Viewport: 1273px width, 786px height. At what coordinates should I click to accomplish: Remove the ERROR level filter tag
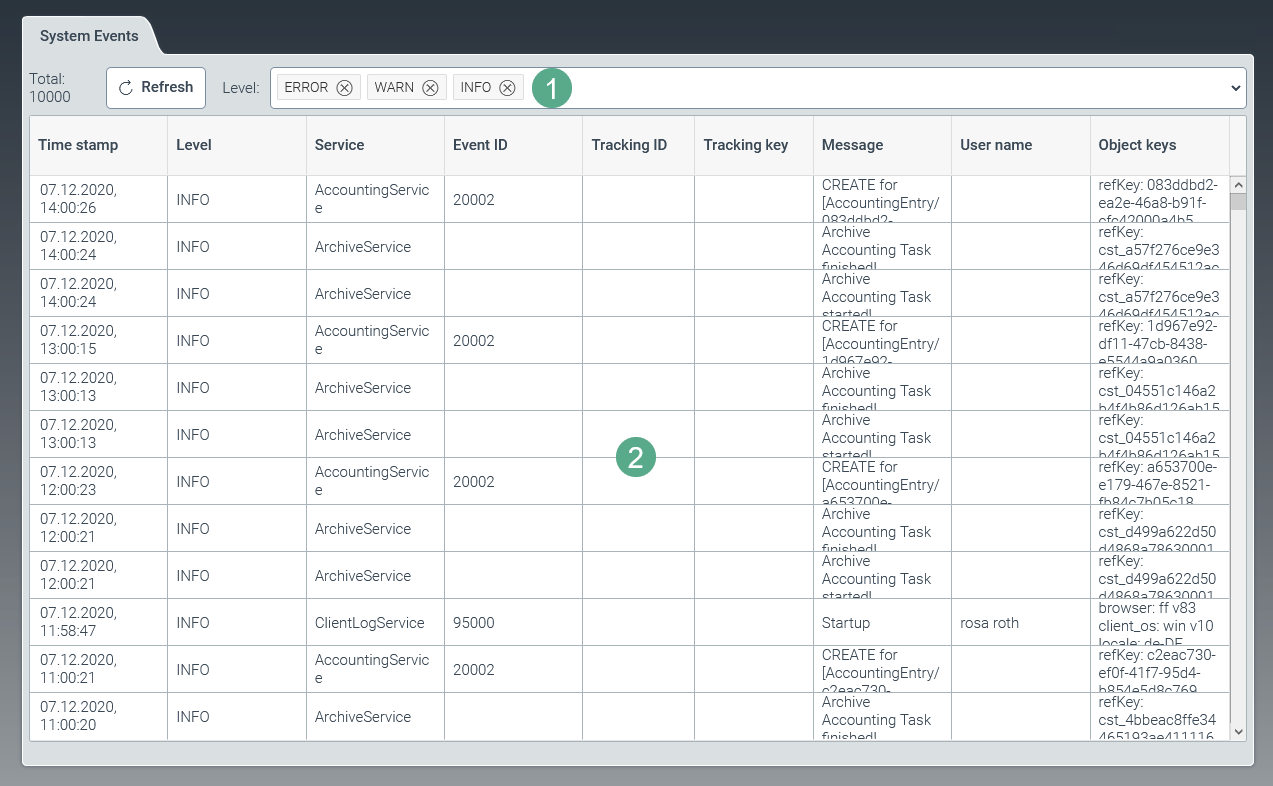click(x=344, y=88)
